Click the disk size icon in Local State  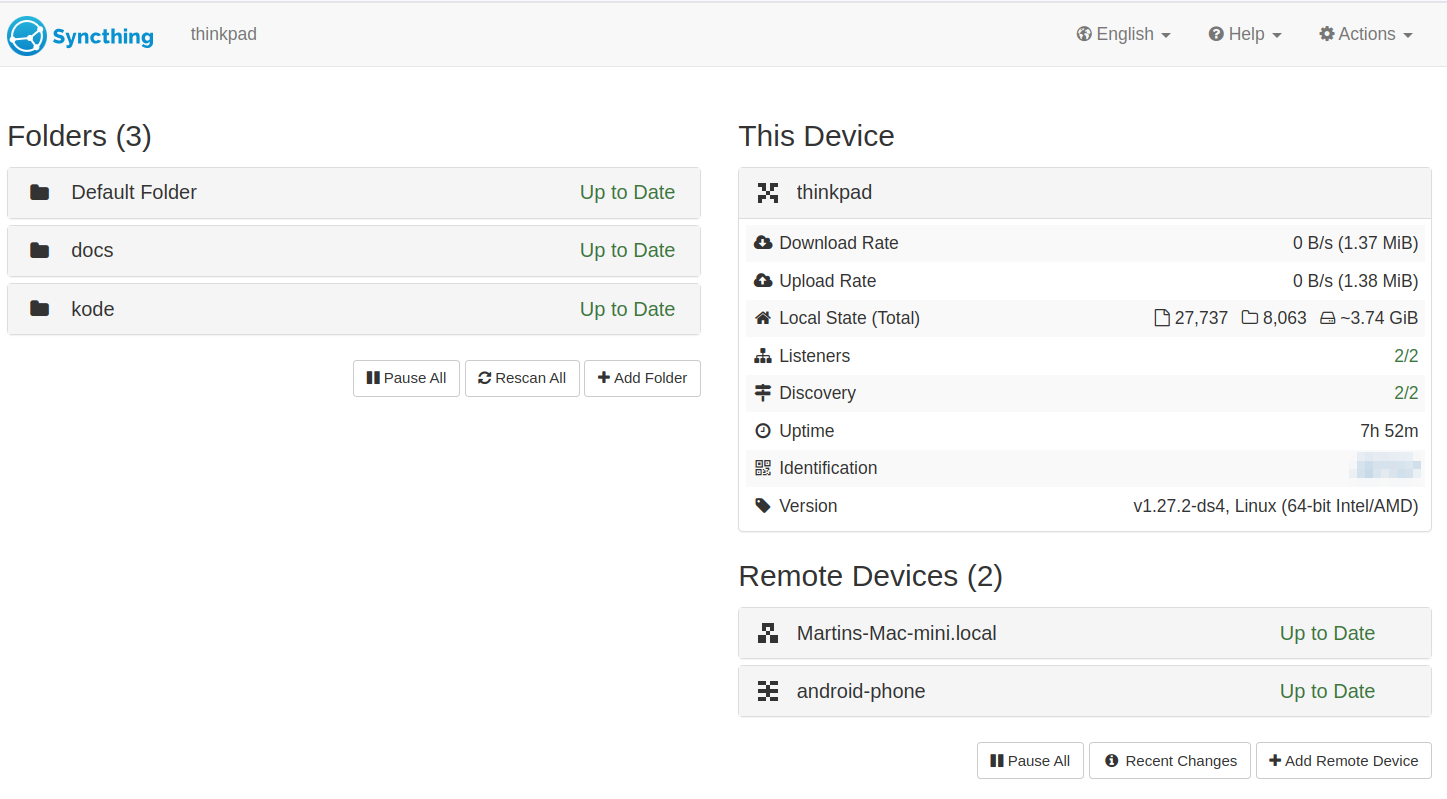point(1328,318)
